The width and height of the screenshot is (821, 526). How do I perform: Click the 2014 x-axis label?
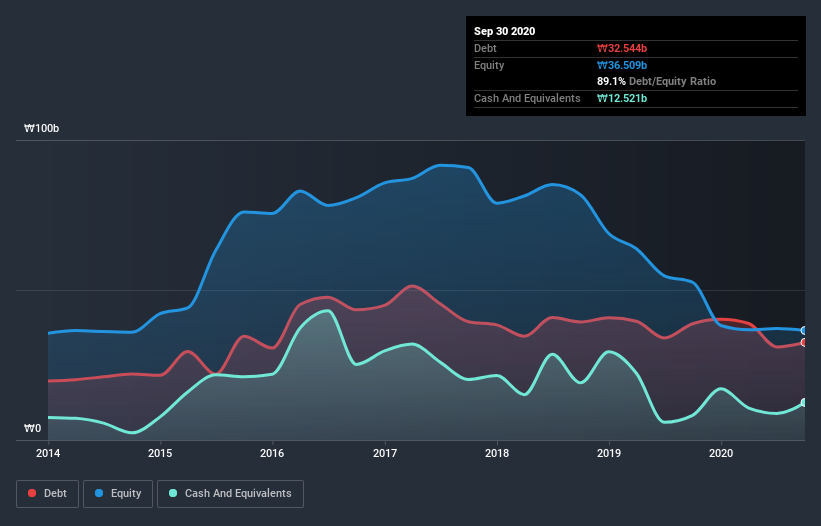click(x=48, y=453)
